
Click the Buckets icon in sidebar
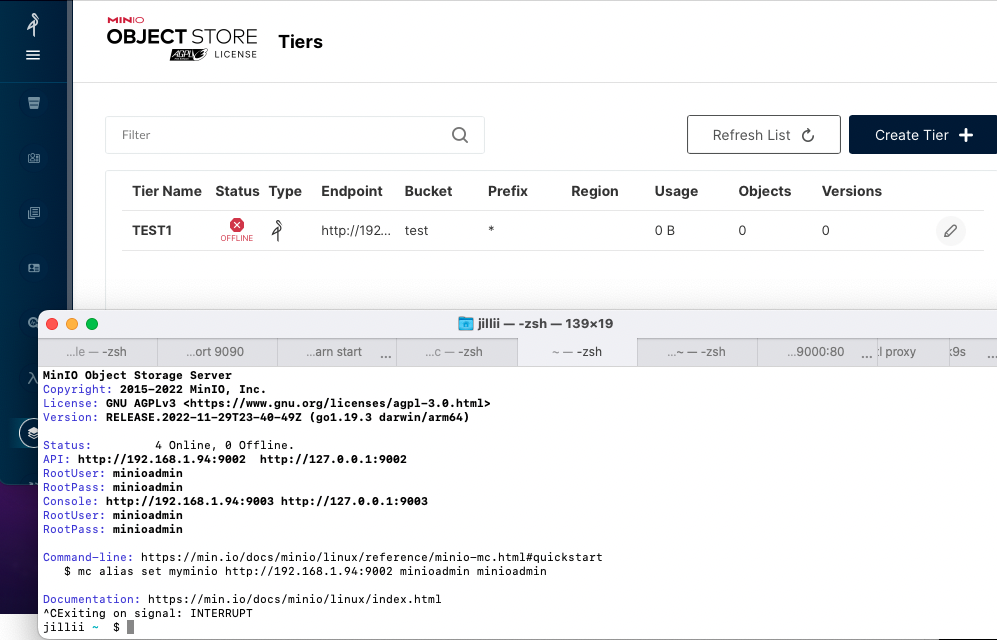[x=34, y=103]
